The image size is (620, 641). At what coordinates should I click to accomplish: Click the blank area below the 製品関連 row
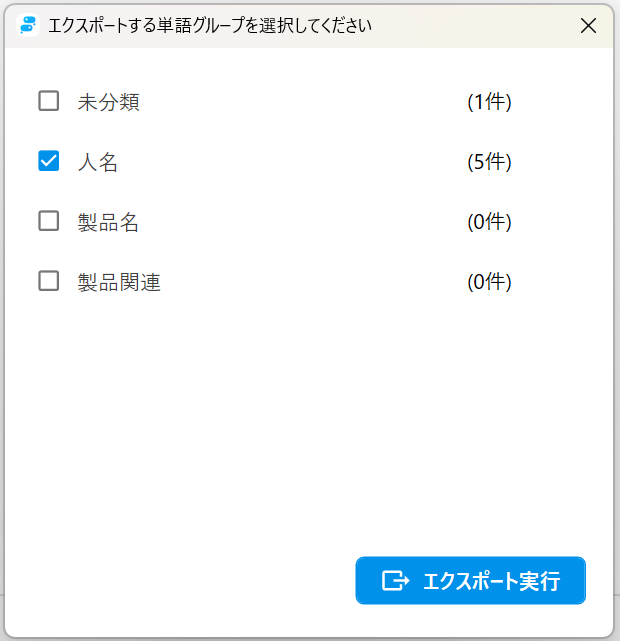(300, 420)
